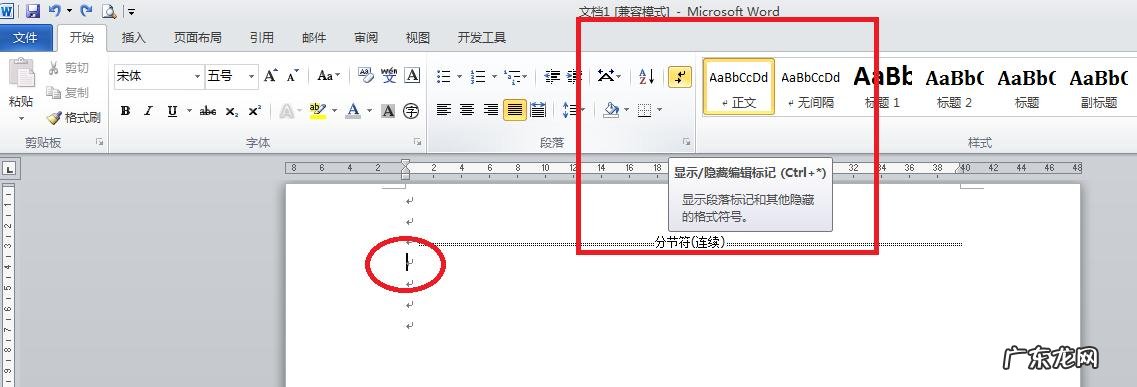Viewport: 1137px width, 387px height.
Task: Open the Paragraph group dialog launcher
Action: tap(686, 142)
